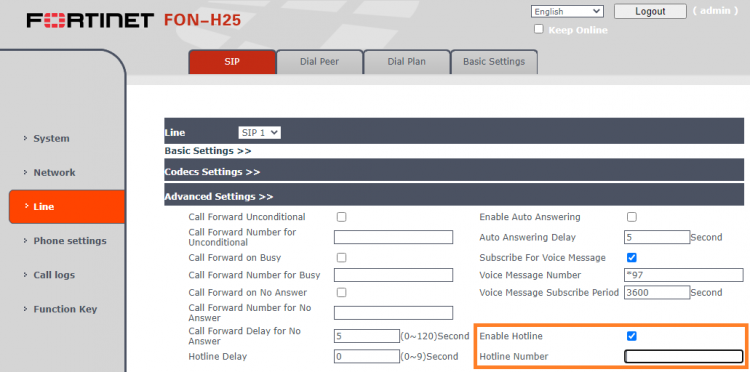
Task: Enable Call Forward on No Answer checkbox
Action: pyautogui.click(x=342, y=292)
